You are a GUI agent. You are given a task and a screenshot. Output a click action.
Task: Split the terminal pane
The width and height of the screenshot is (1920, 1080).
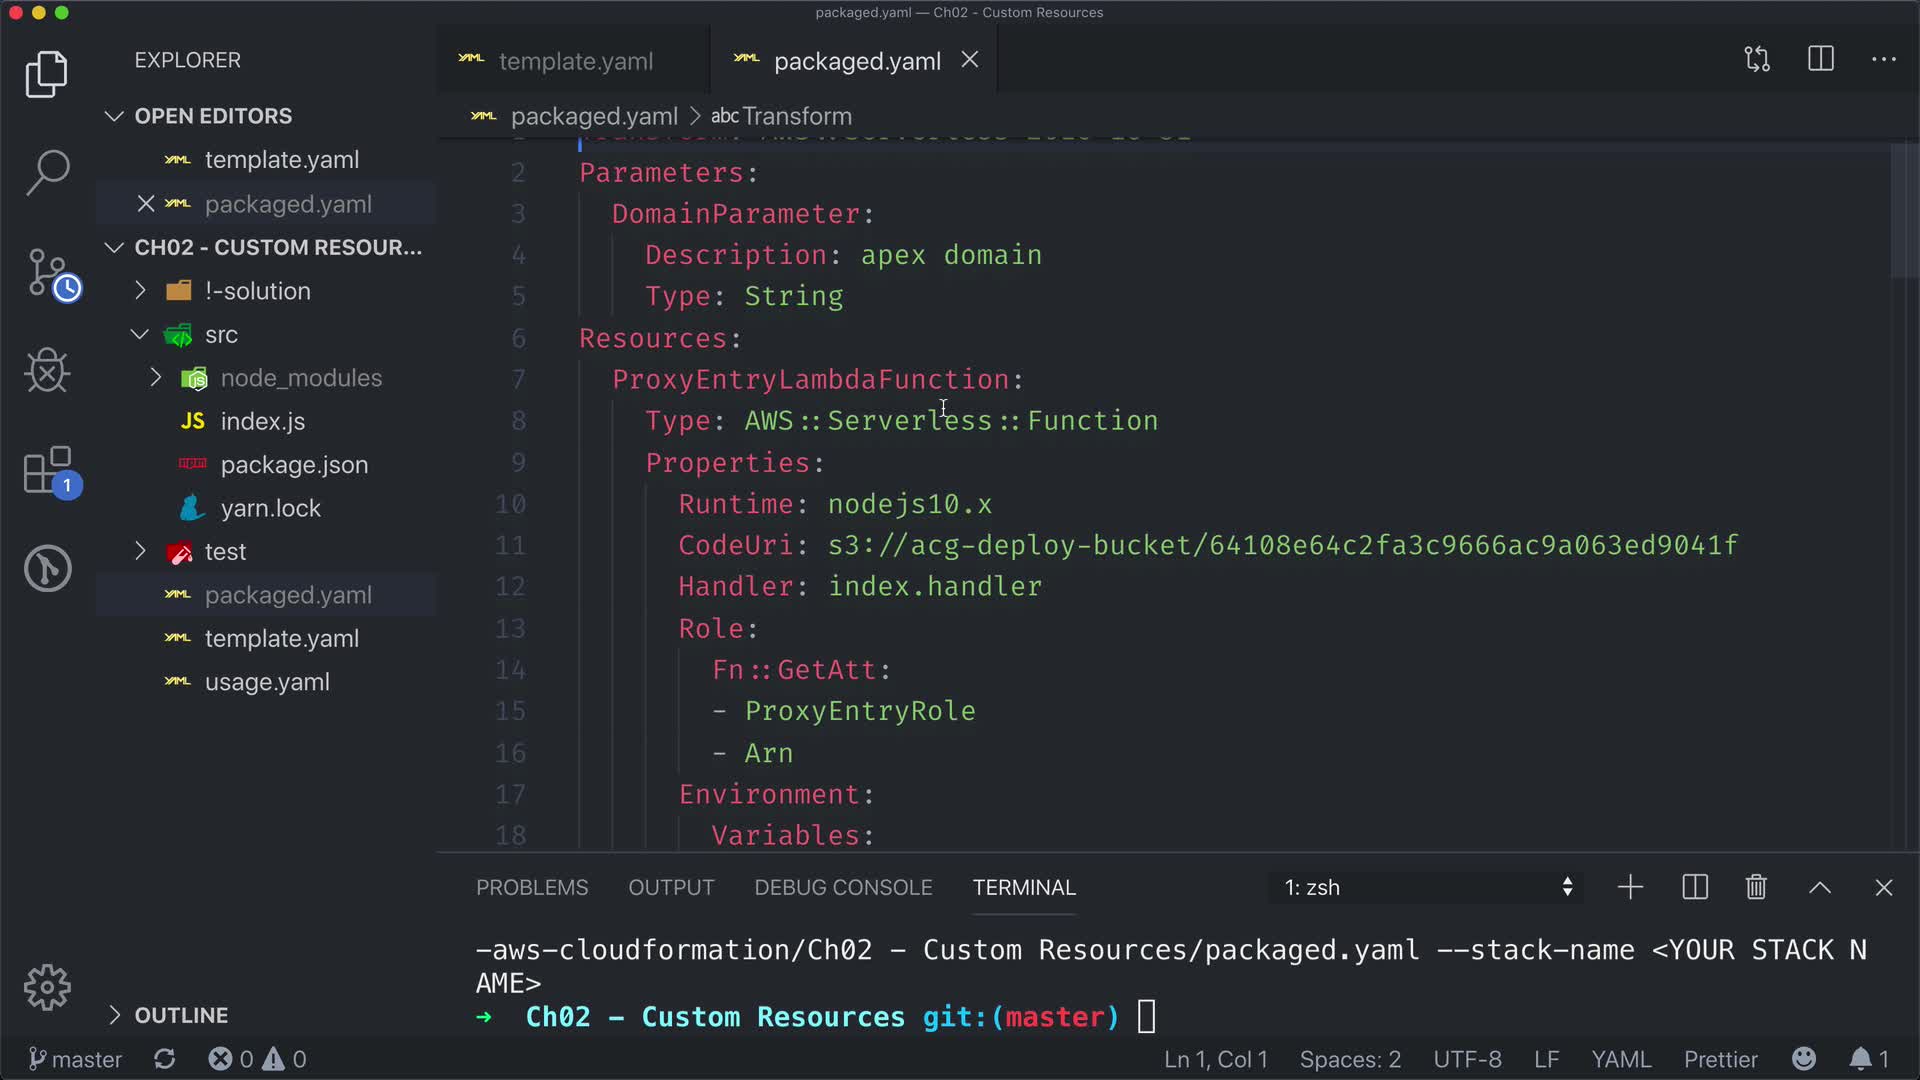pyautogui.click(x=1694, y=887)
